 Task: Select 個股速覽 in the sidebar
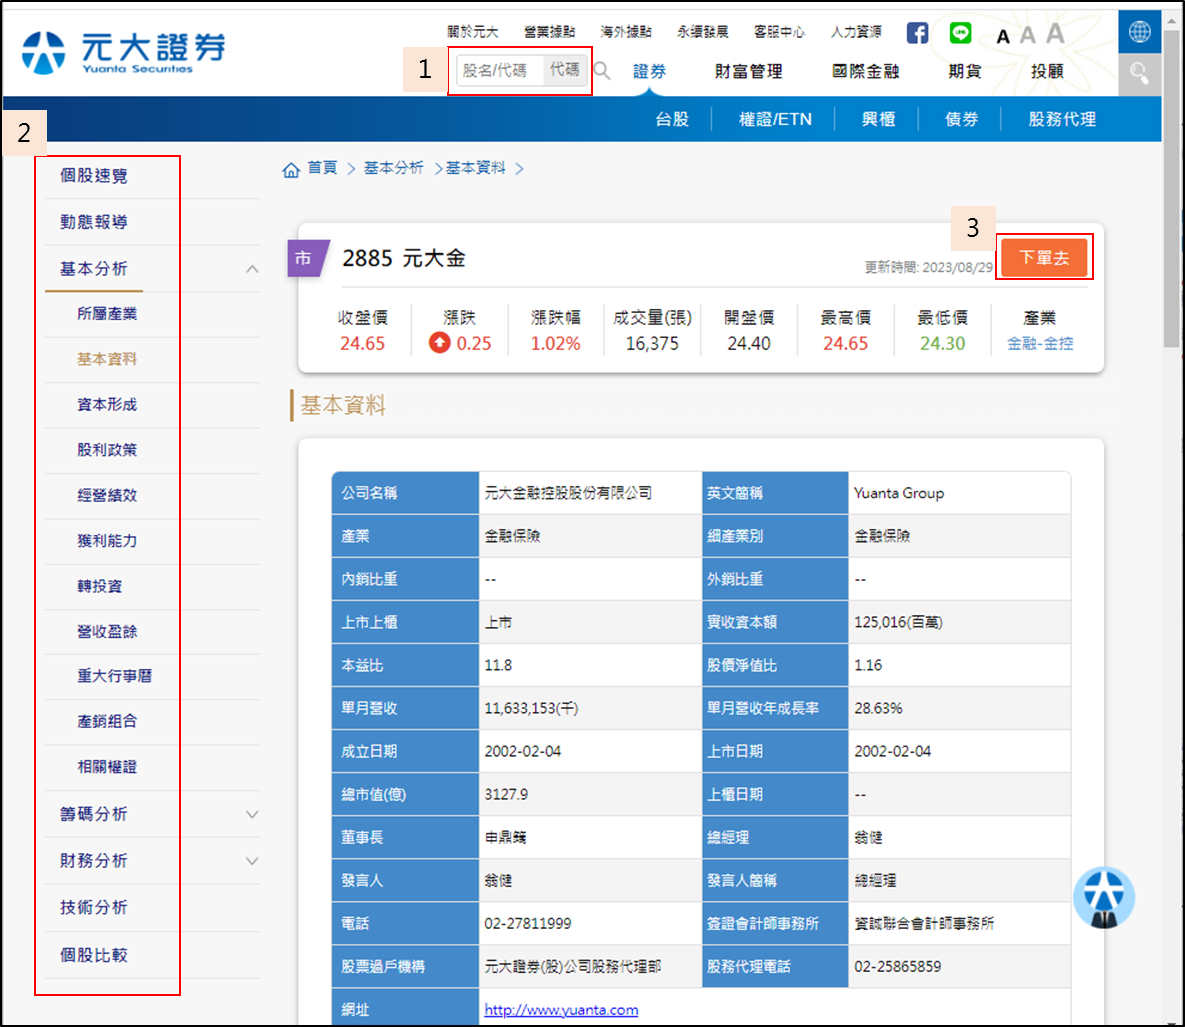tap(94, 176)
